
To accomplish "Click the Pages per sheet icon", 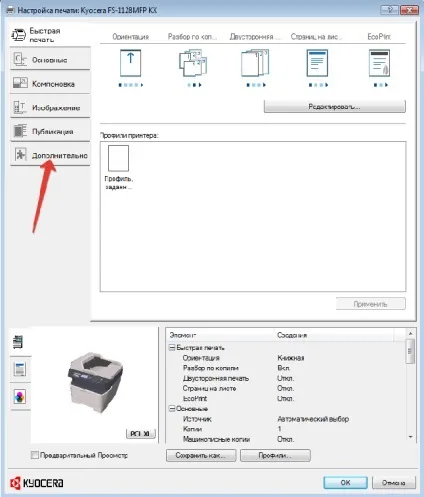I will [317, 63].
